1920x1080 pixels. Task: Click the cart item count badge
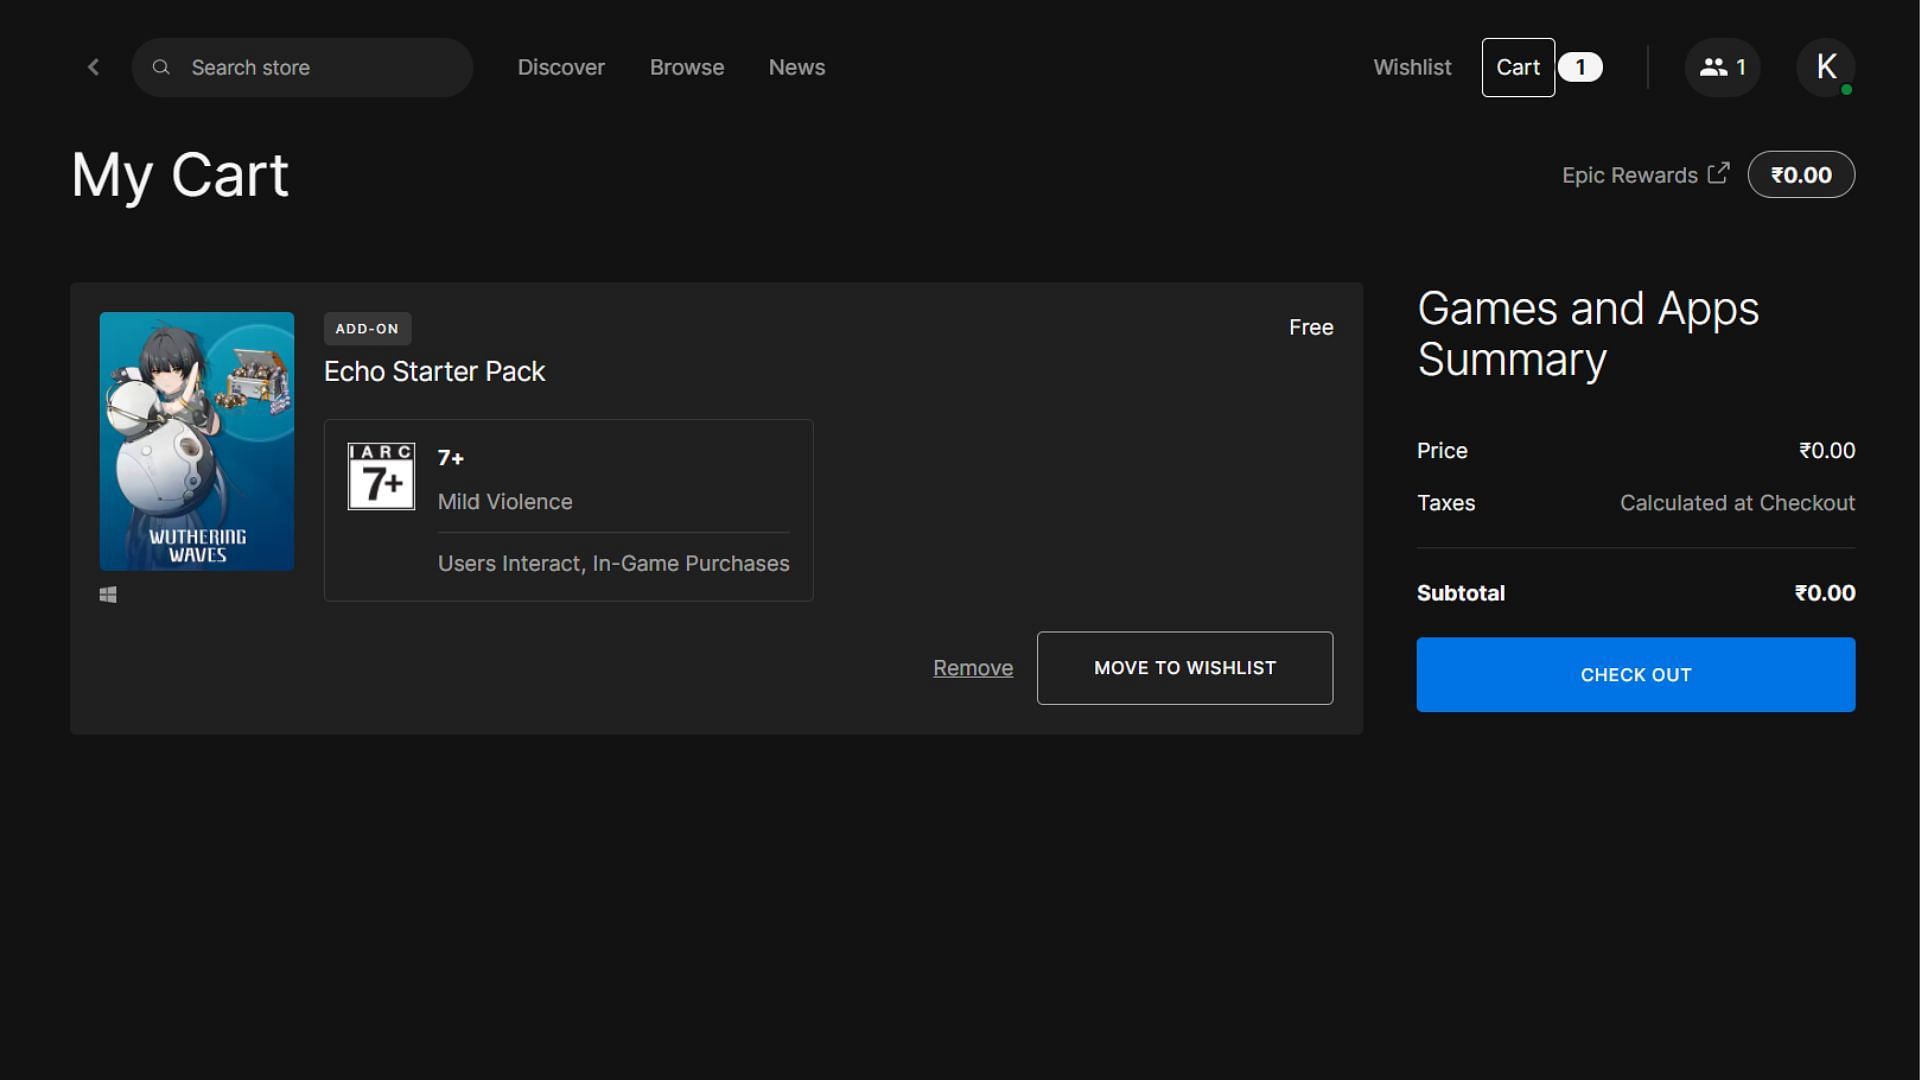coord(1580,67)
